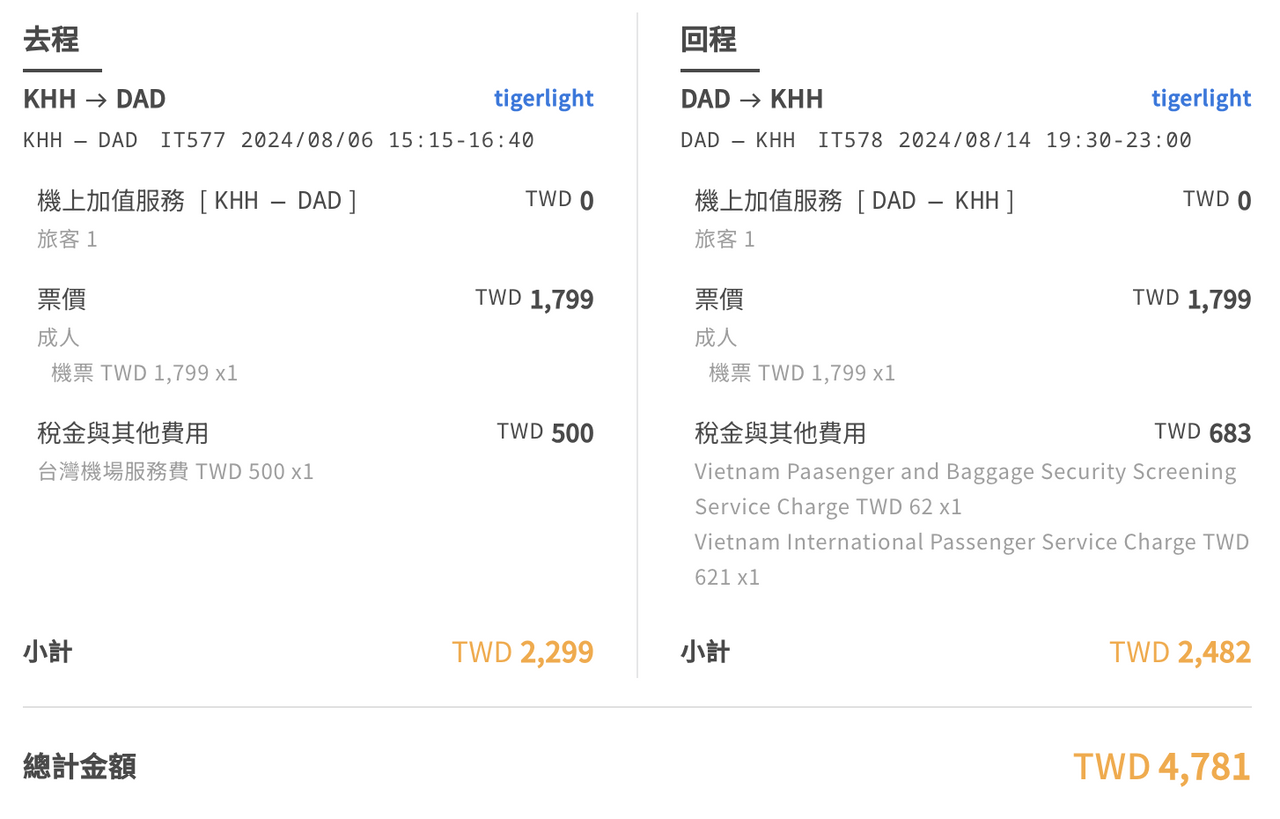Click the KHH → DAD route title
Image resolution: width=1280 pixels, height=819 pixels.
[x=94, y=99]
